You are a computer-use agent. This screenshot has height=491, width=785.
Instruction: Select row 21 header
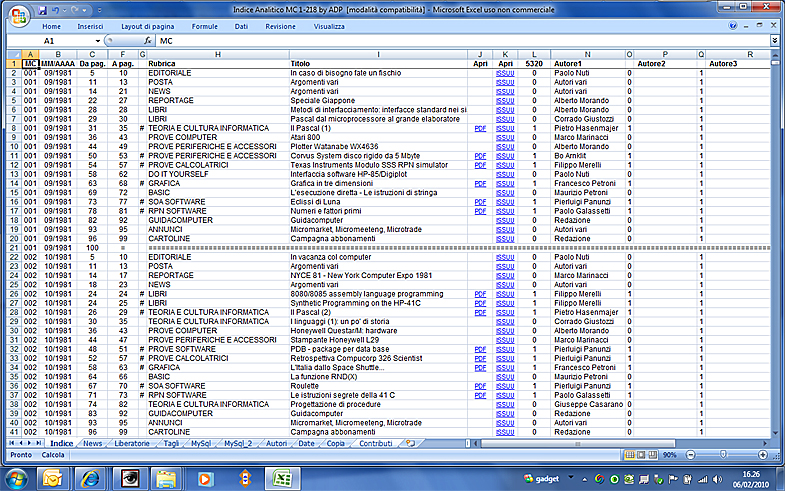click(14, 248)
